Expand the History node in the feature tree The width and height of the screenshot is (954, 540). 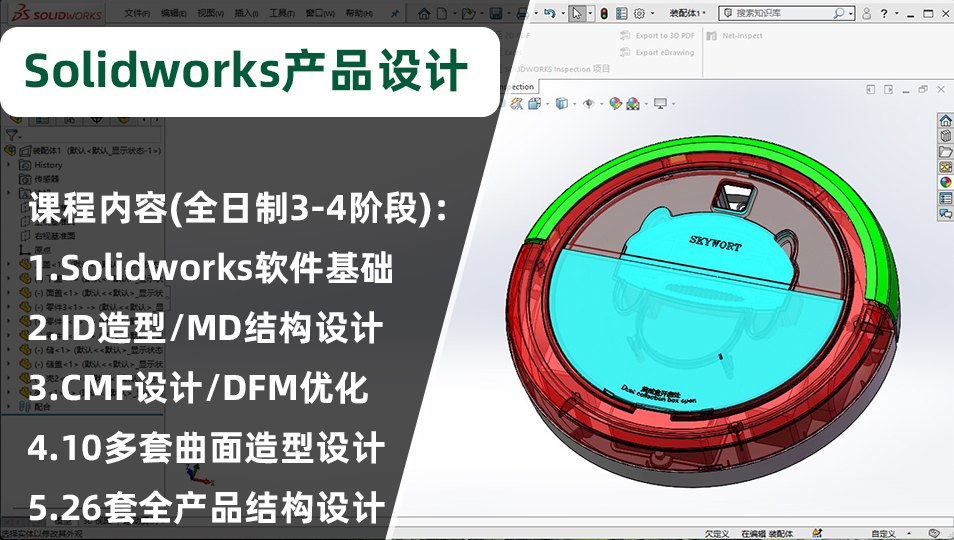point(9,165)
